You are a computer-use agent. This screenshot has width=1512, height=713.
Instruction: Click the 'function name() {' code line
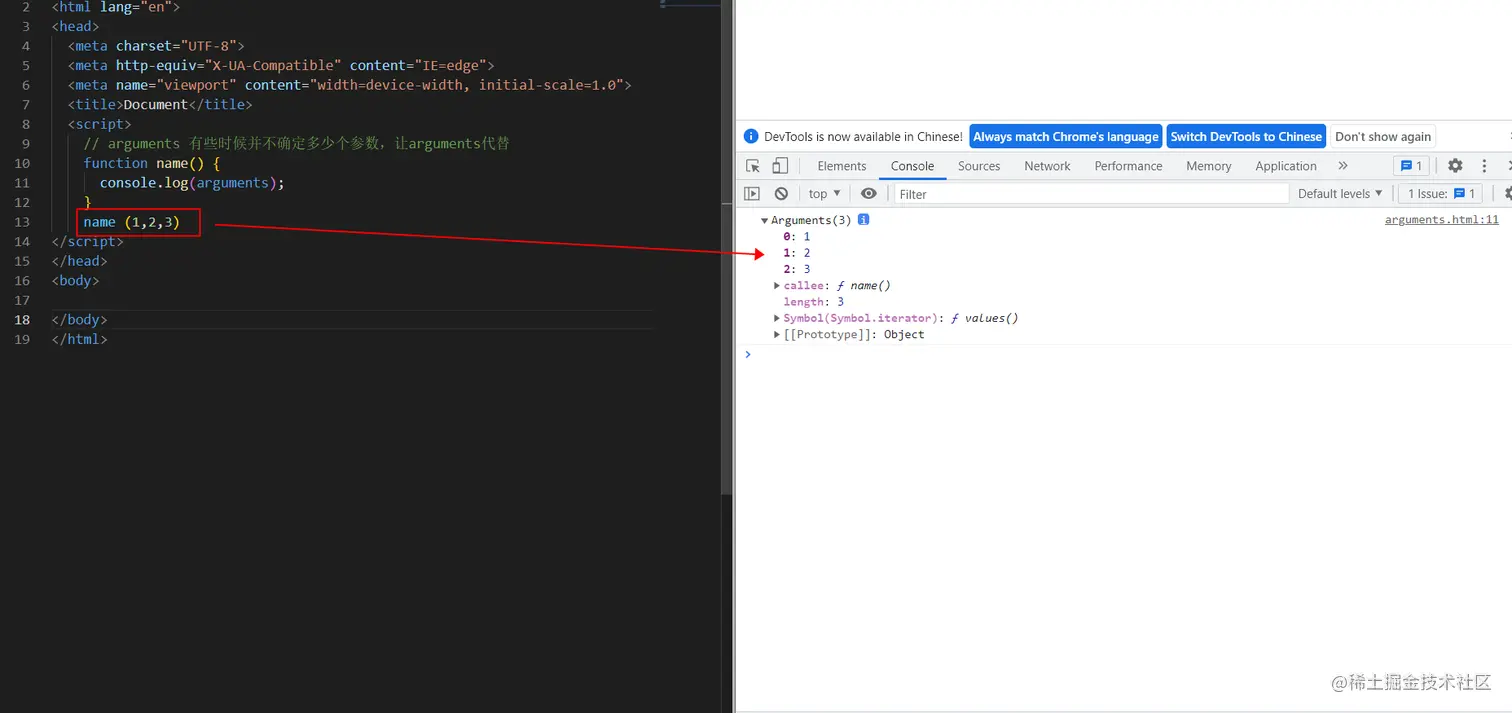coord(152,163)
